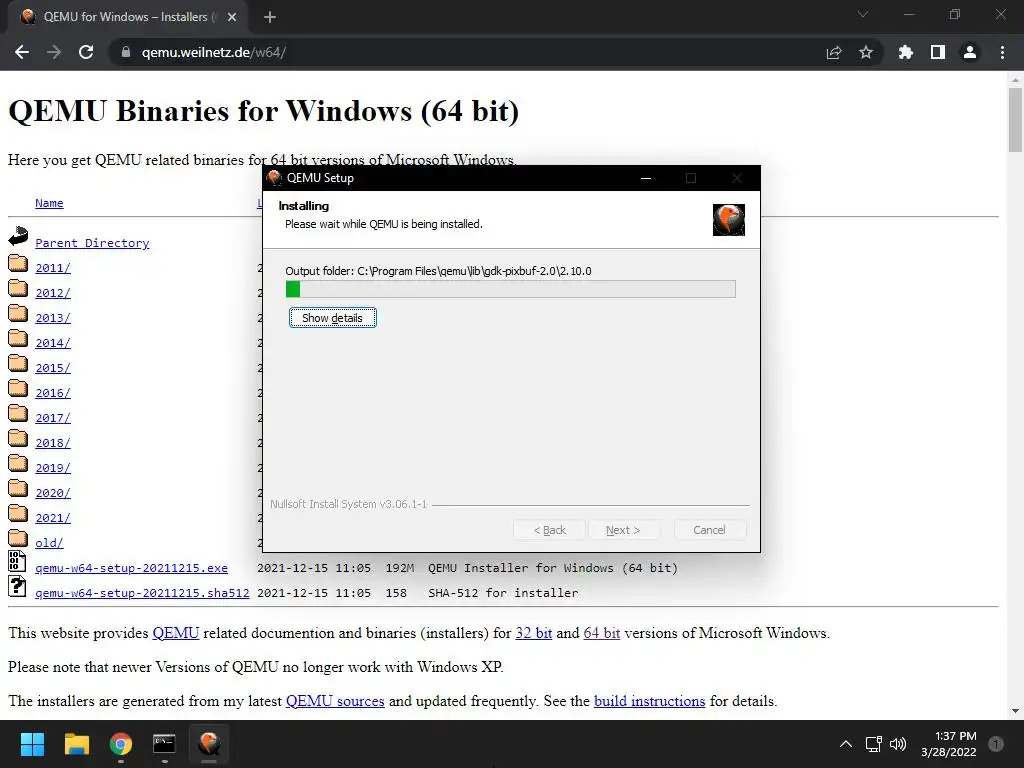Open the 2015/ folder link
The width and height of the screenshot is (1024, 768).
point(53,368)
